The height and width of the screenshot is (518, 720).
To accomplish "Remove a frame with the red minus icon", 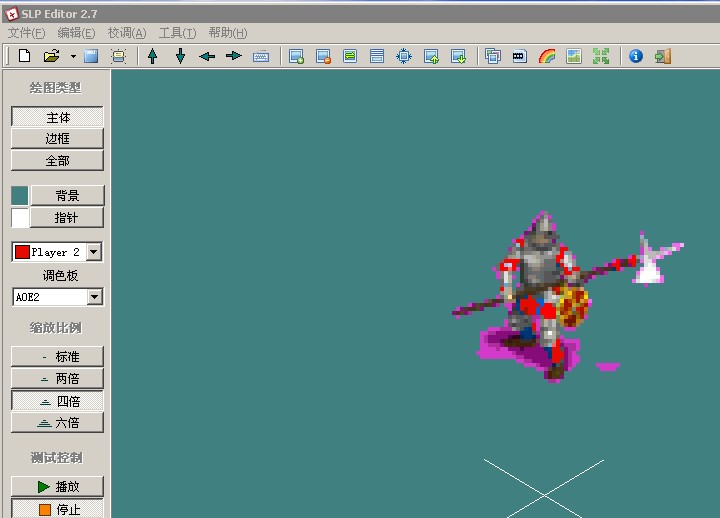I will pos(323,56).
